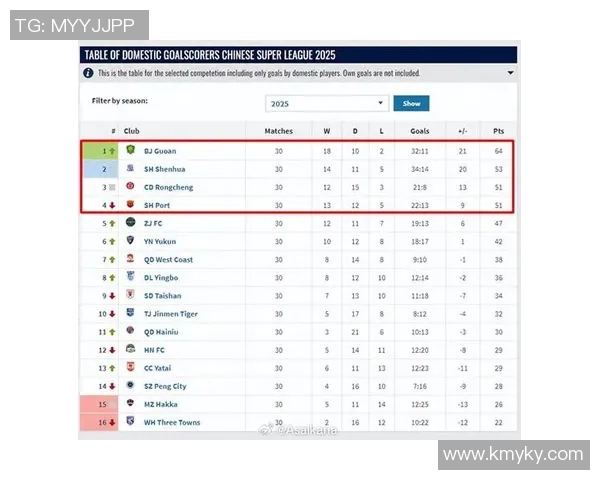Sort table by Pts column header
The height and width of the screenshot is (480, 600).
pyautogui.click(x=498, y=130)
